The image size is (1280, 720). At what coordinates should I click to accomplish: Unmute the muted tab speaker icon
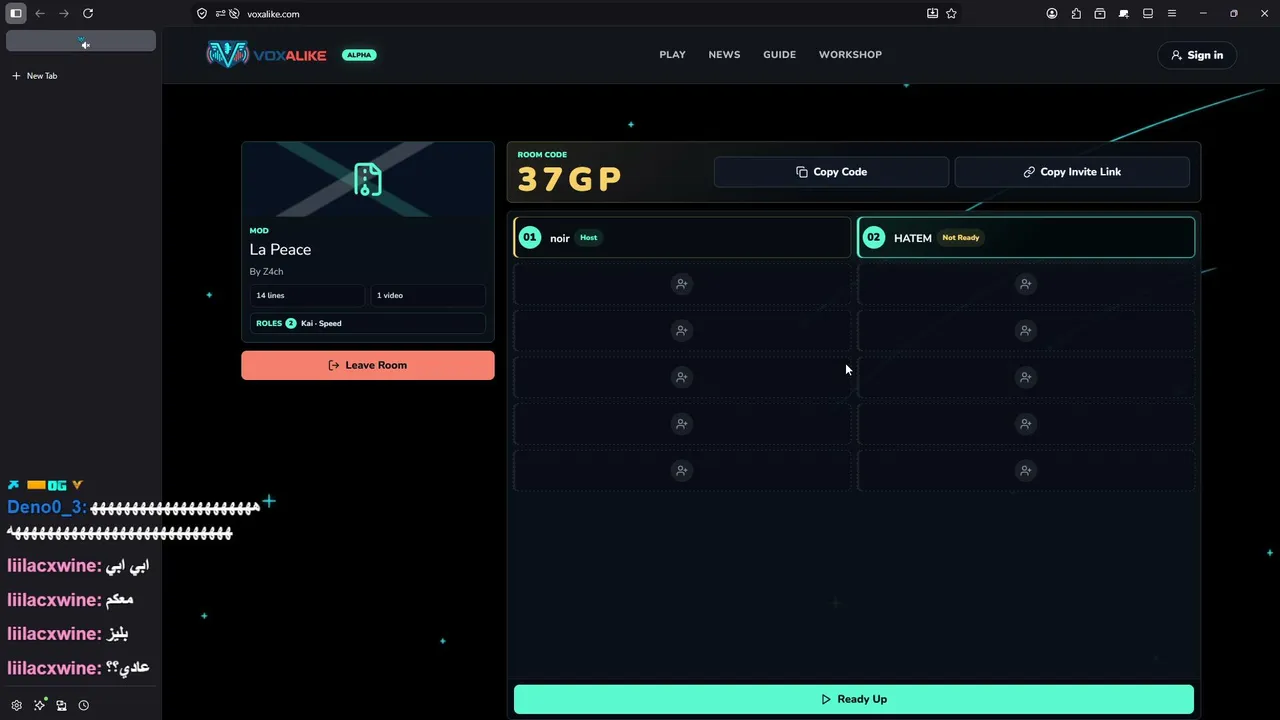coord(85,43)
